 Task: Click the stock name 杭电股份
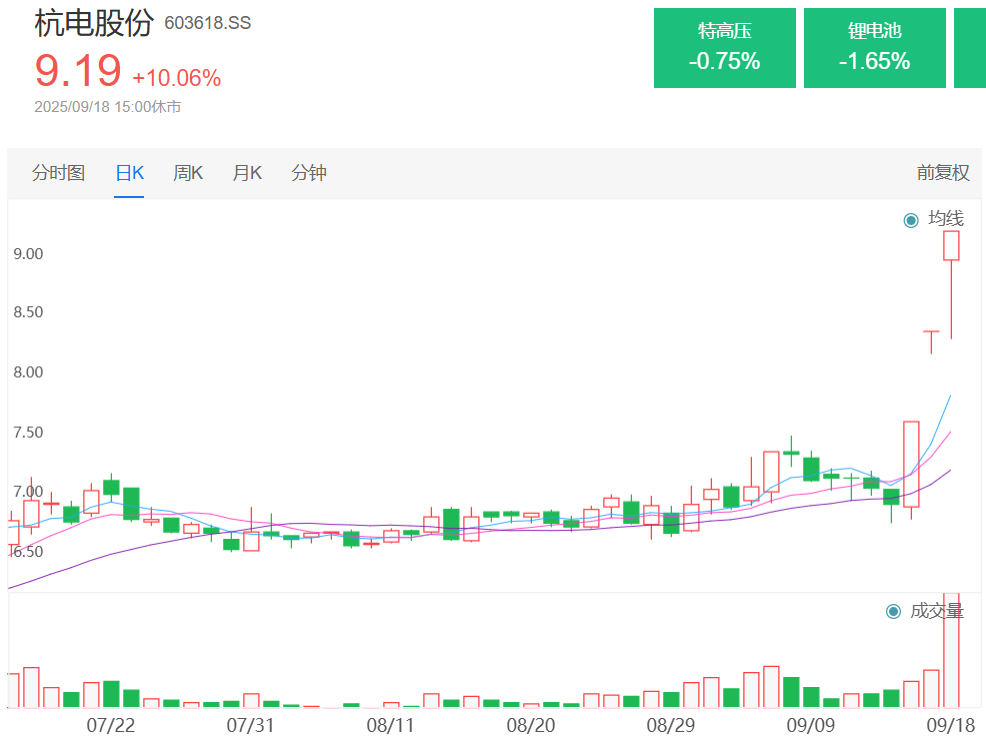click(94, 23)
